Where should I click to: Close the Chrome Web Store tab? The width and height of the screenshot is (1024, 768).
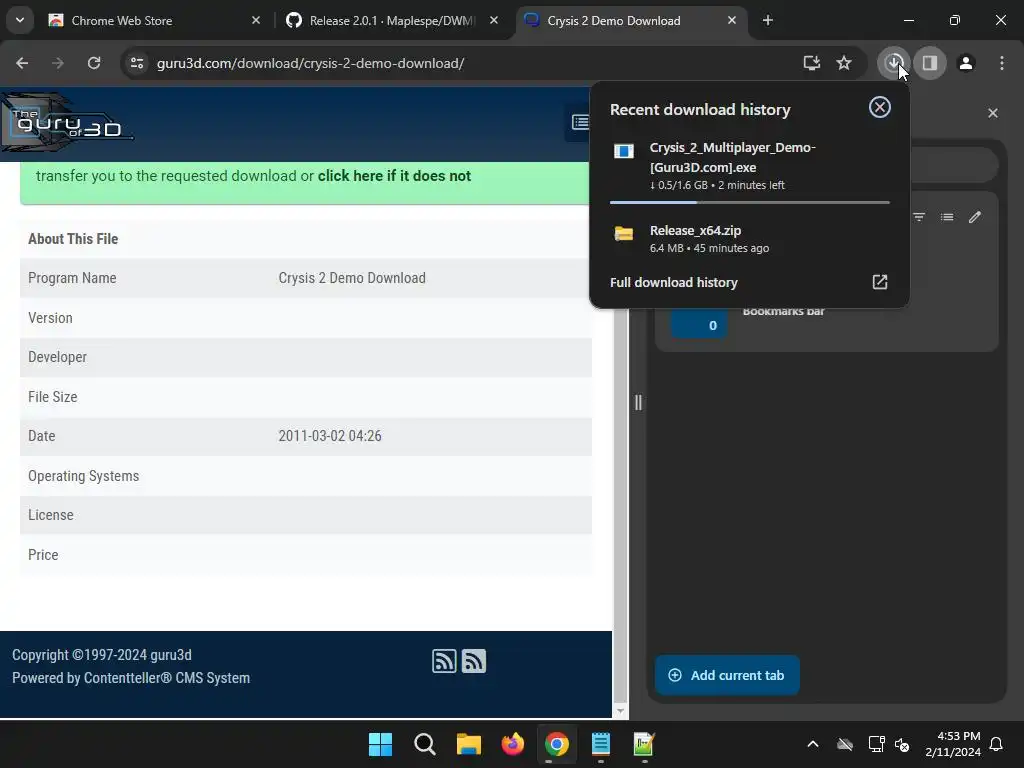[x=256, y=20]
